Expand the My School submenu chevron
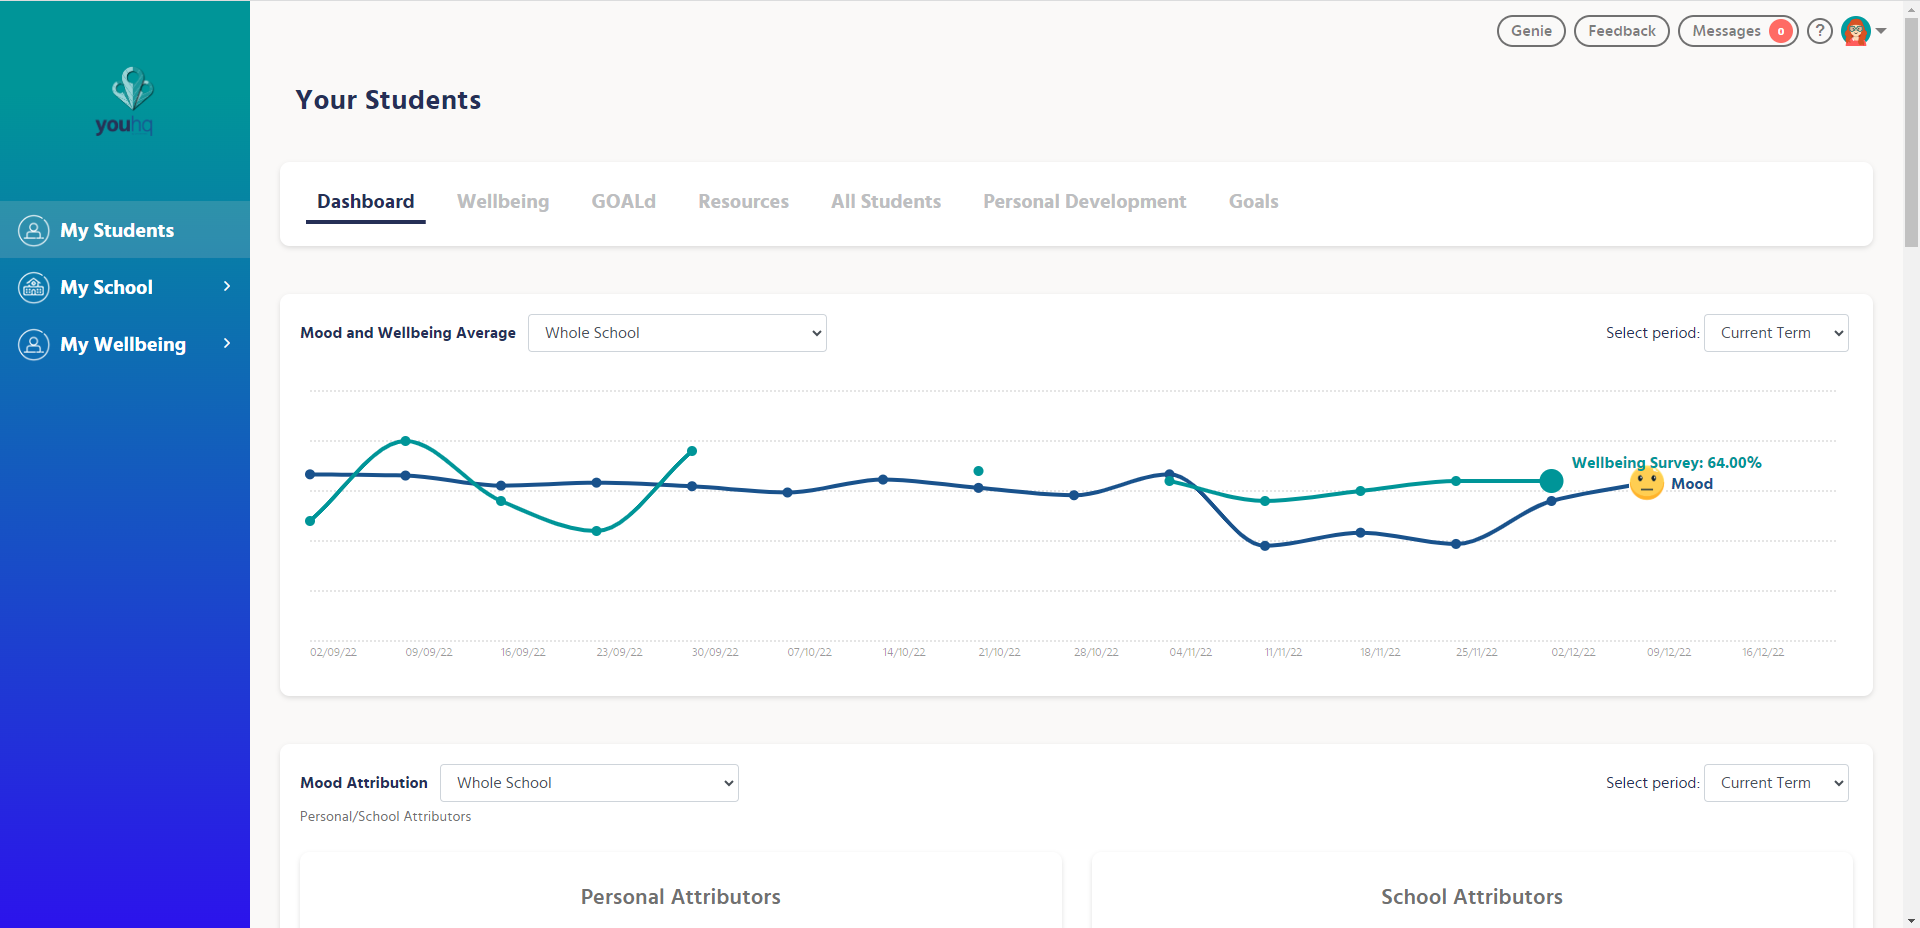 [227, 287]
